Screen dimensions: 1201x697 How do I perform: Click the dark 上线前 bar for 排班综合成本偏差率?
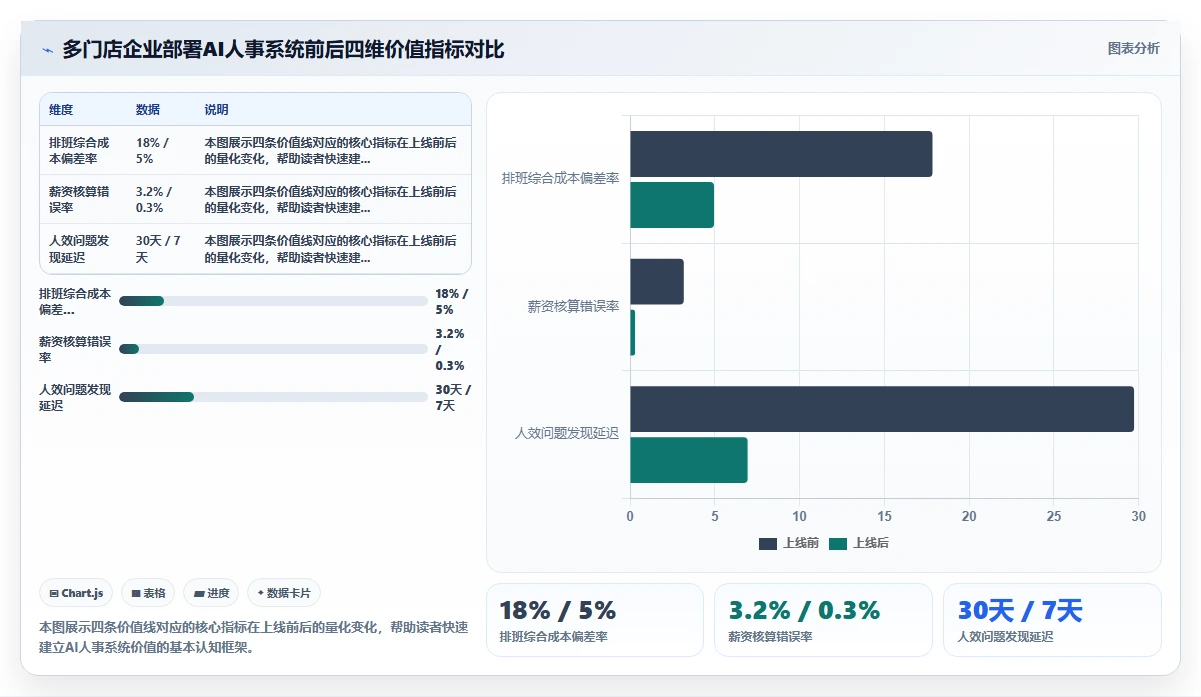click(781, 154)
